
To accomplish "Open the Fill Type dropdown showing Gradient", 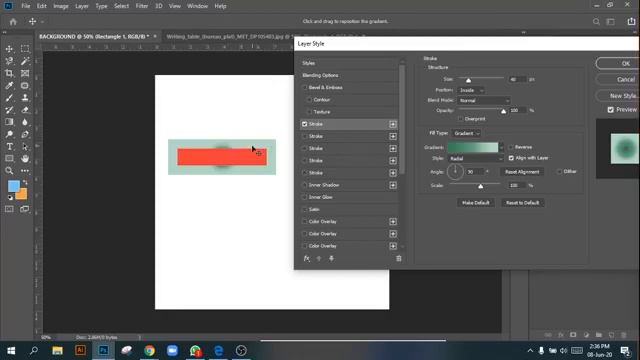I will click(x=466, y=133).
